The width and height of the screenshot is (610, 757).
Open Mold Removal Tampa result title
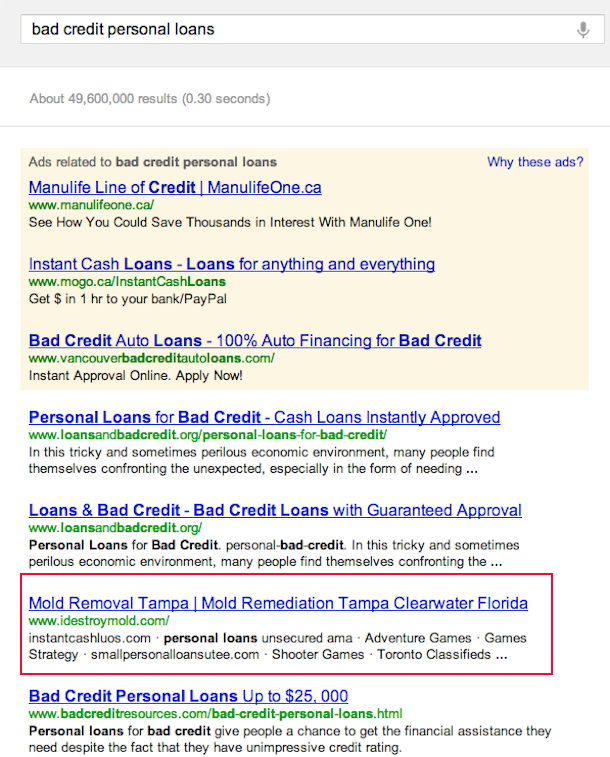(x=278, y=603)
